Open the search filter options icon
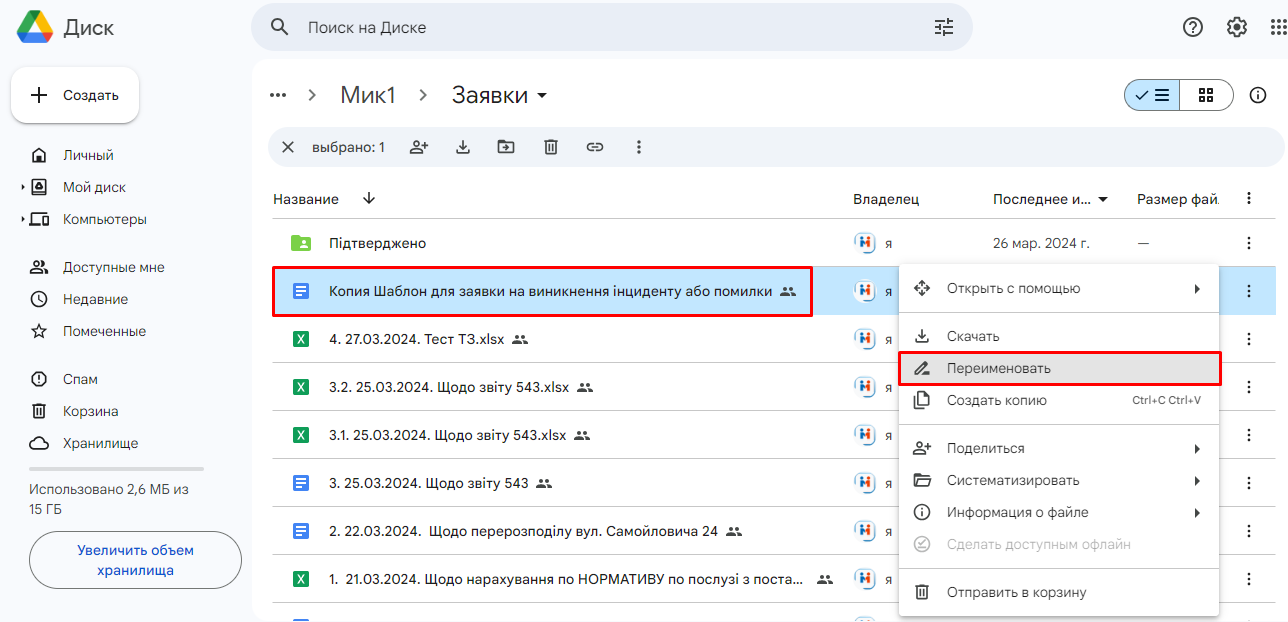The width and height of the screenshot is (1288, 622). click(944, 27)
